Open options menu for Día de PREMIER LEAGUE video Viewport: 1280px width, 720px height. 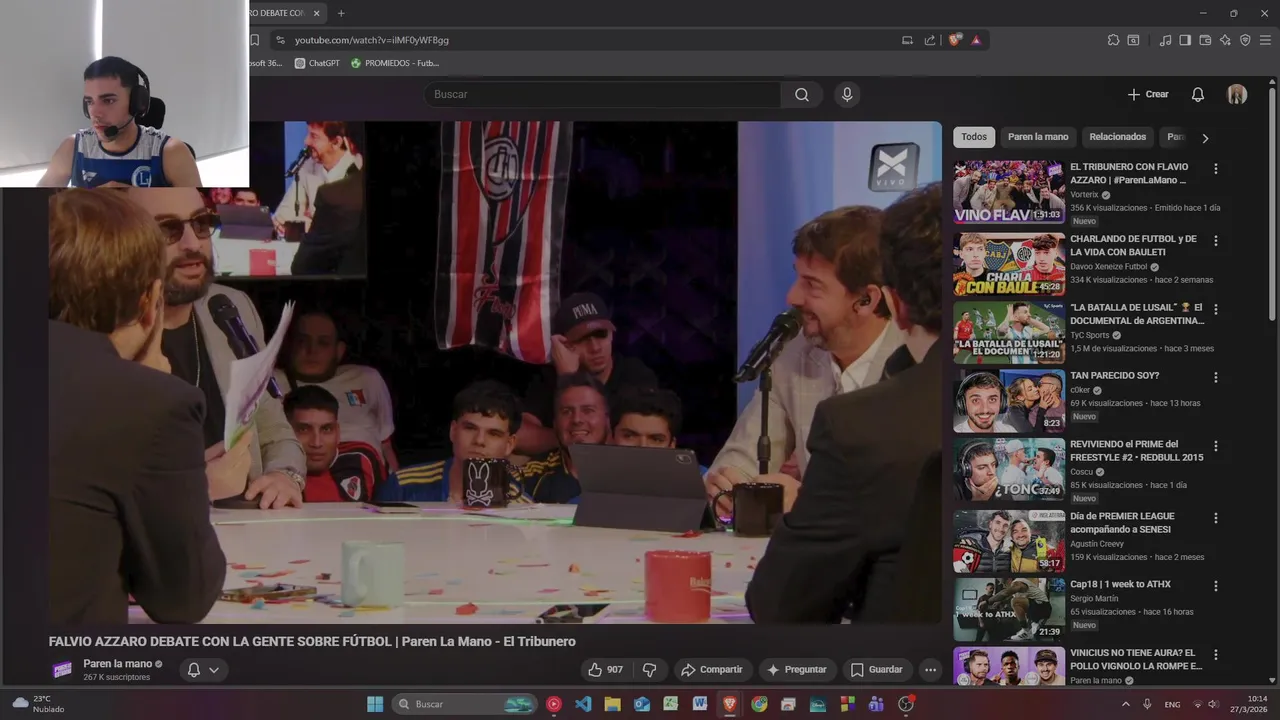1216,518
